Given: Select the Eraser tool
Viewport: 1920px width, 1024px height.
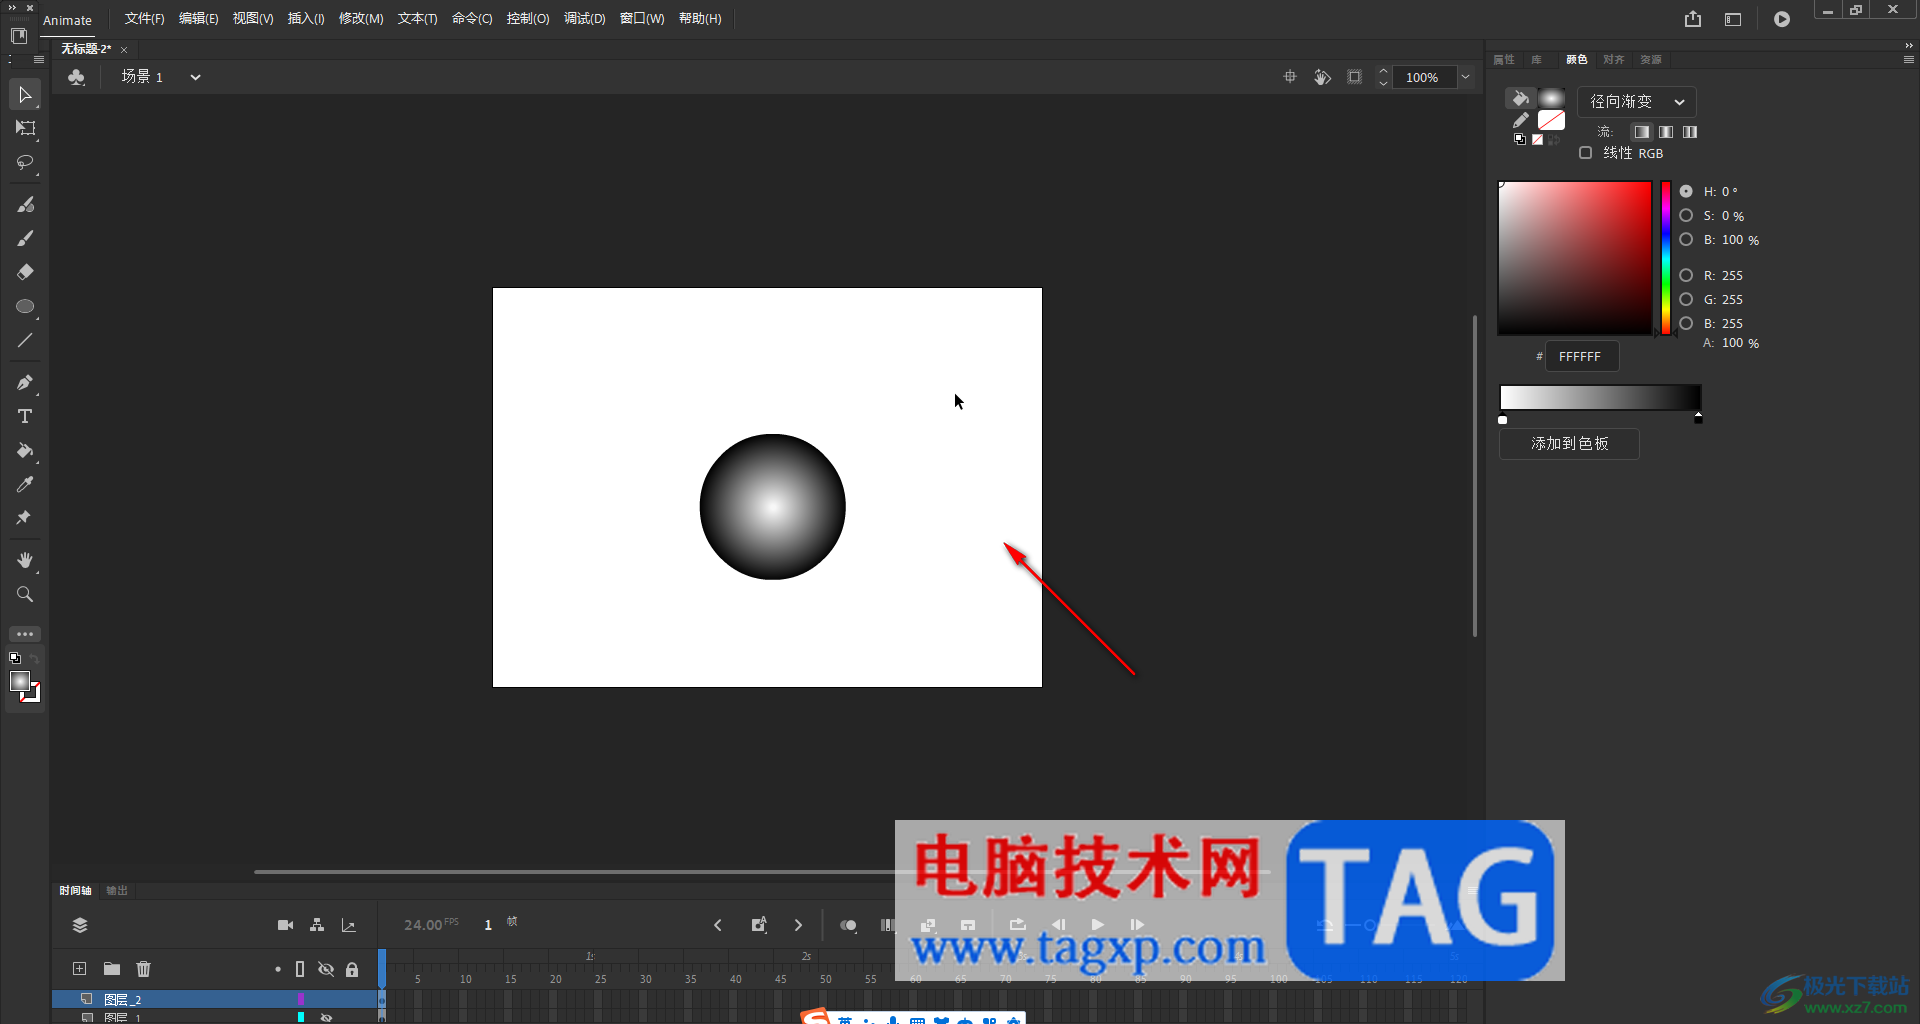Looking at the screenshot, I should tap(25, 272).
